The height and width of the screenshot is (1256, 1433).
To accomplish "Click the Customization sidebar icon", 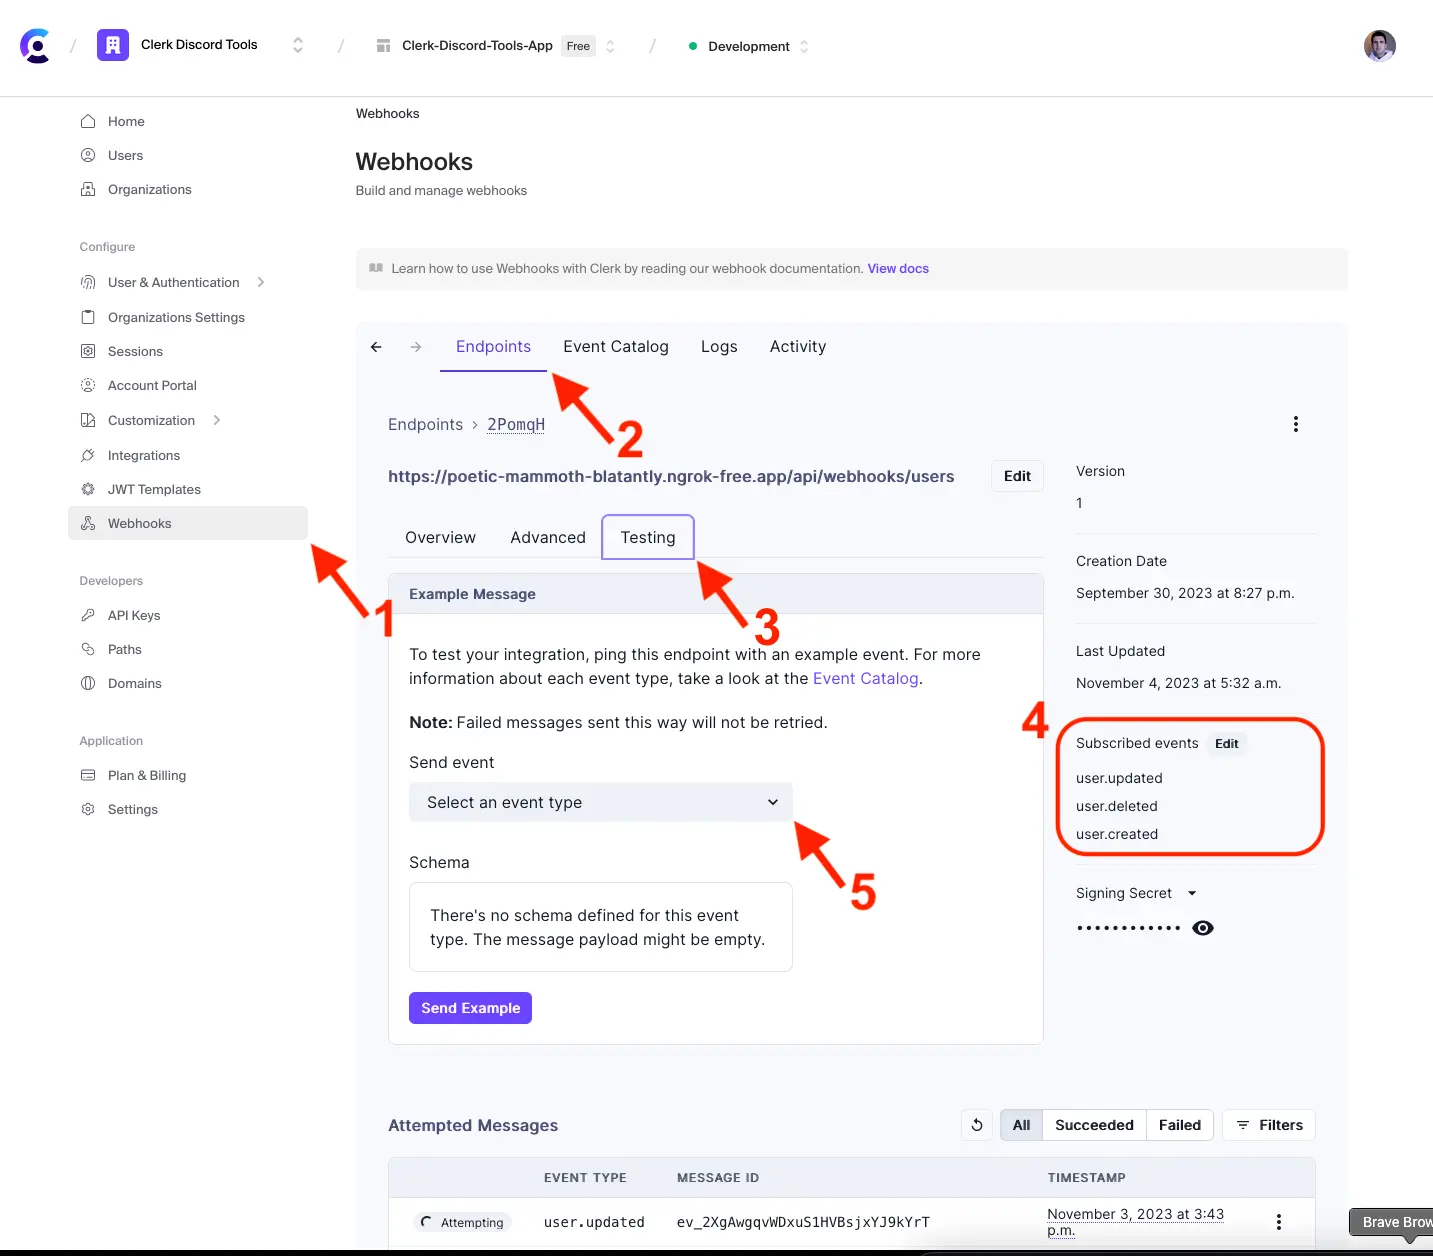I will (88, 420).
